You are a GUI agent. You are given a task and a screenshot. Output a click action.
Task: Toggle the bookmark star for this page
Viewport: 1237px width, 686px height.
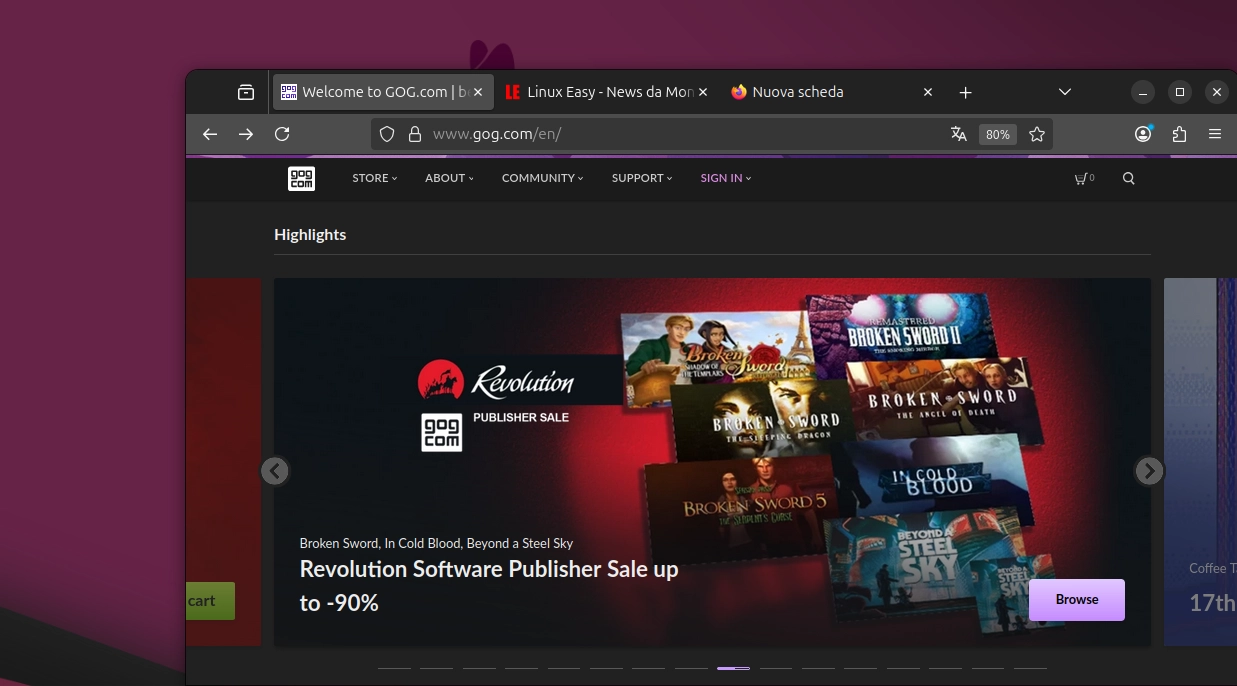[1037, 133]
